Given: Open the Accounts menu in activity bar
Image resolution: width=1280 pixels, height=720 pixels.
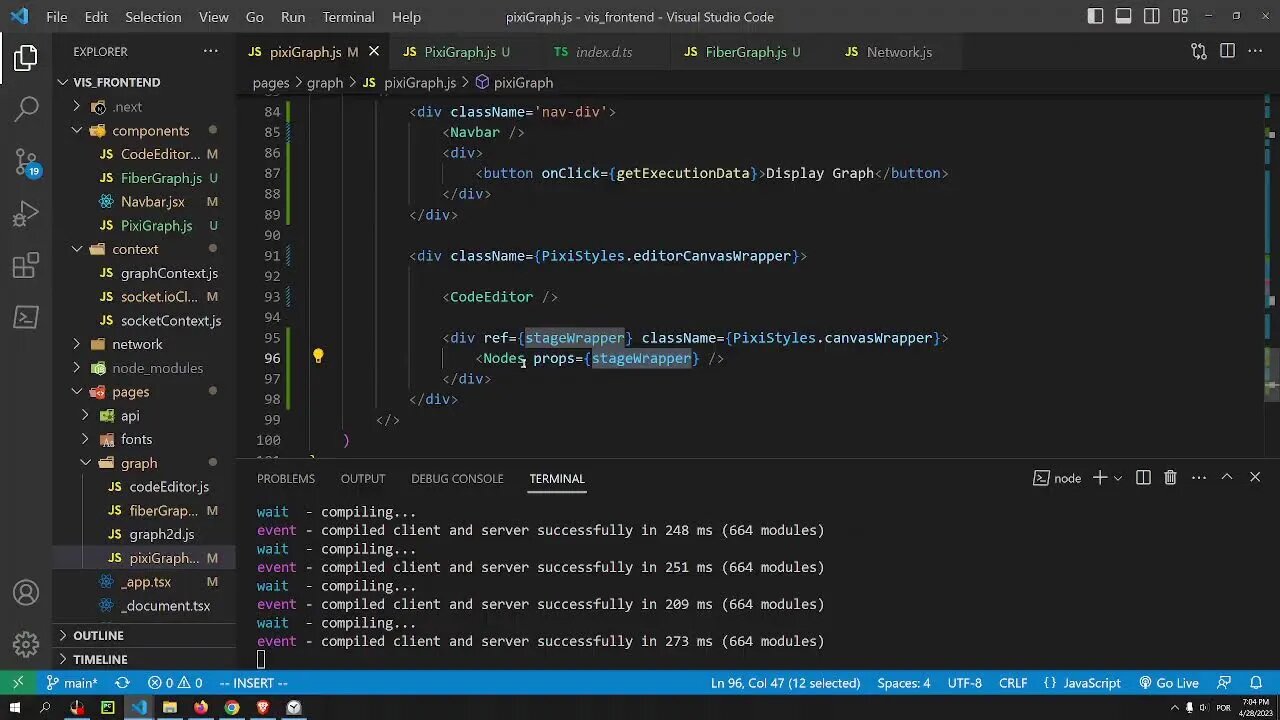Looking at the screenshot, I should [x=26, y=593].
